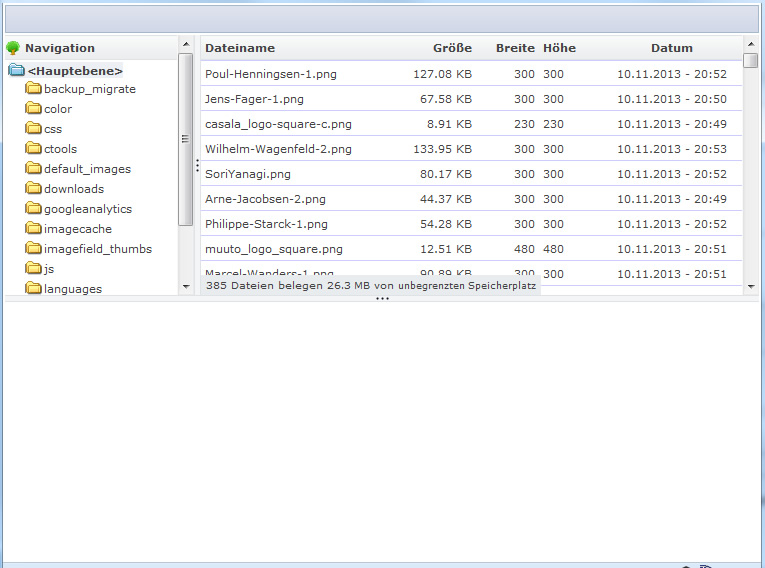Image resolution: width=765 pixels, height=568 pixels.
Task: Click the imagecache folder icon
Action: click(x=33, y=229)
